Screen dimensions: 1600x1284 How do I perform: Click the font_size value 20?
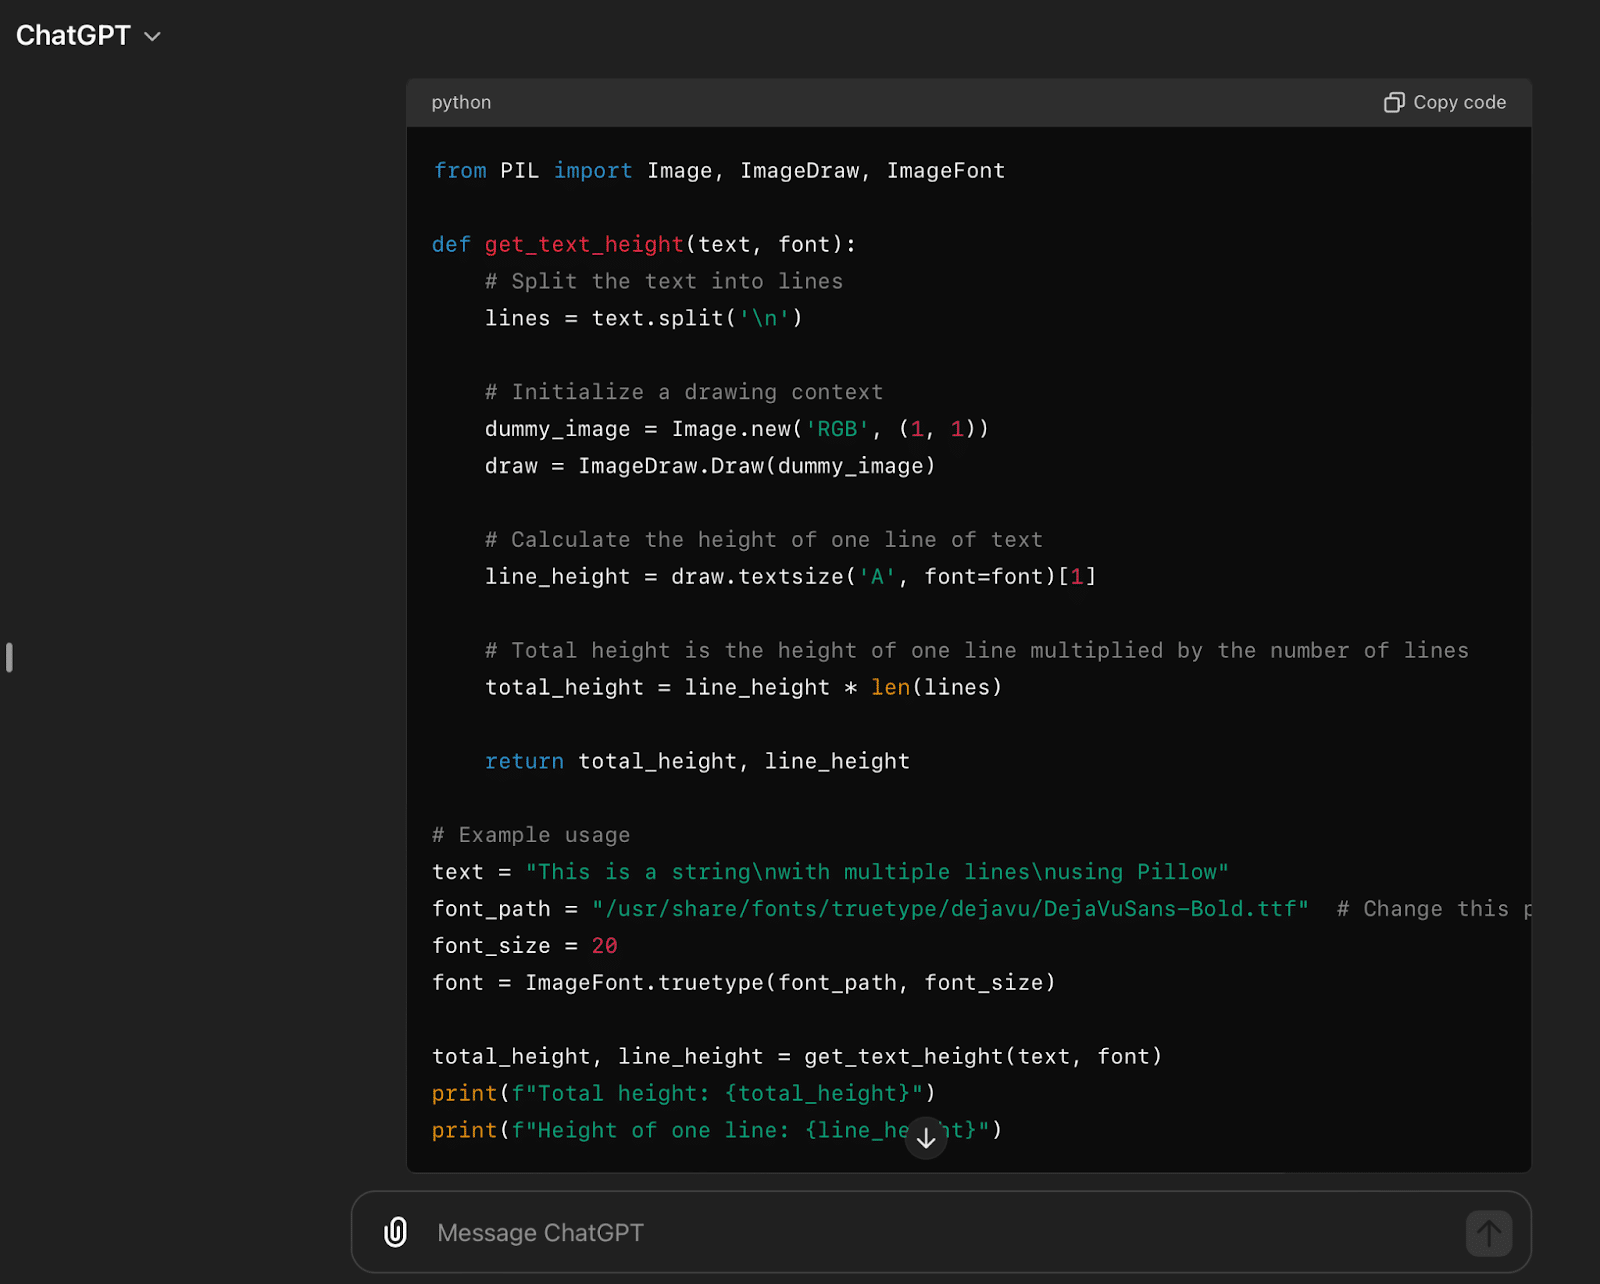pyautogui.click(x=604, y=946)
